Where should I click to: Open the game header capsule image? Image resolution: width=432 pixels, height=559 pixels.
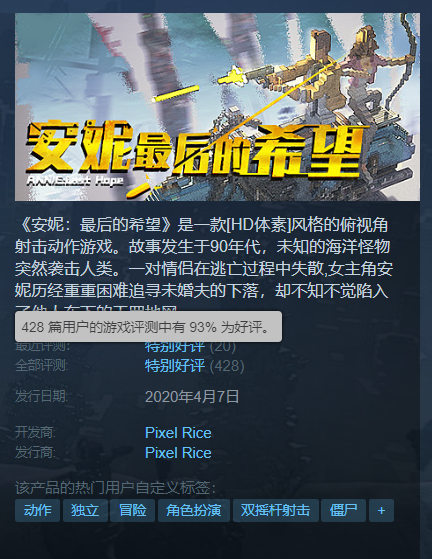click(217, 107)
